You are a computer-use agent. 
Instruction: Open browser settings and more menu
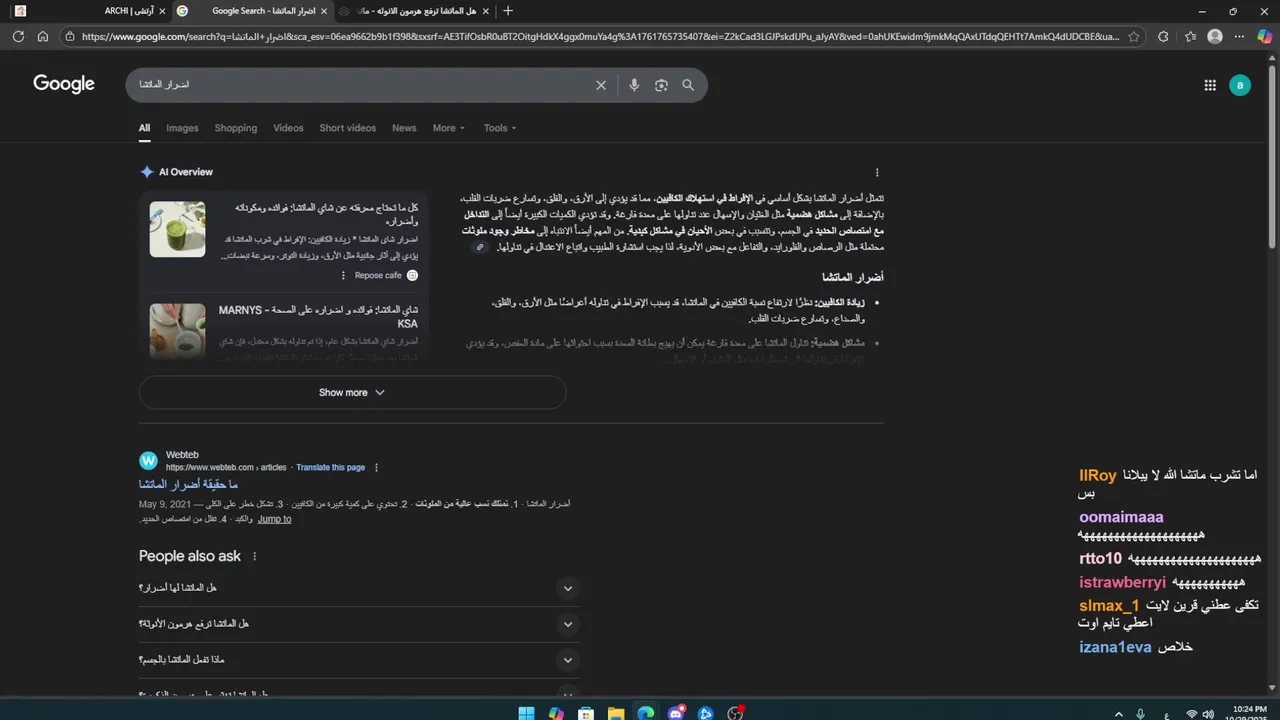[1240, 36]
